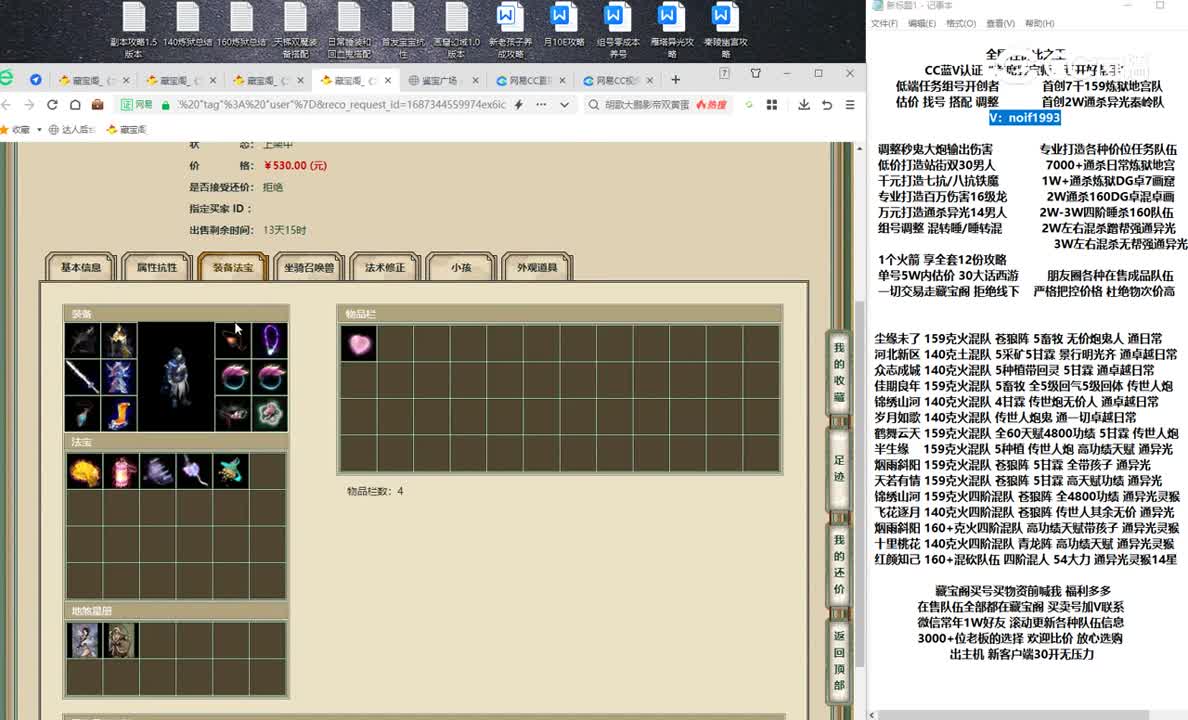Click the character model preview
This screenshot has height=720, width=1188.
pos(176,377)
